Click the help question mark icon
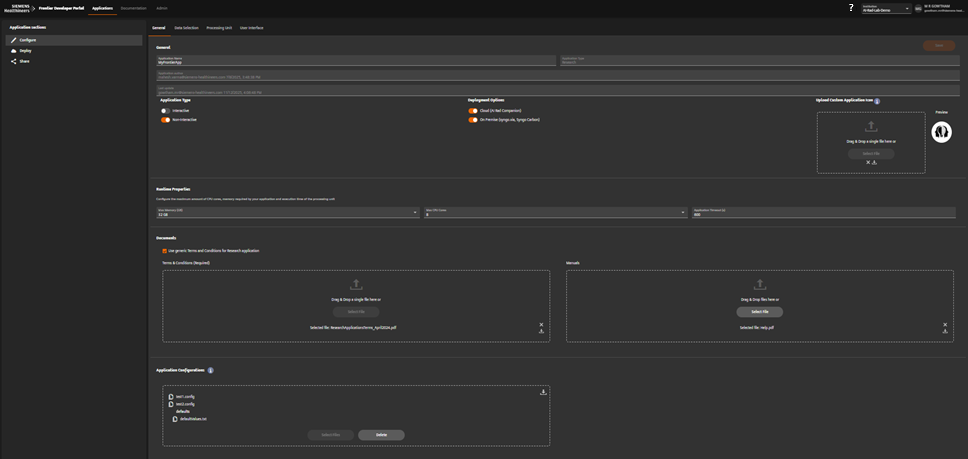Image resolution: width=968 pixels, height=459 pixels. [x=851, y=8]
